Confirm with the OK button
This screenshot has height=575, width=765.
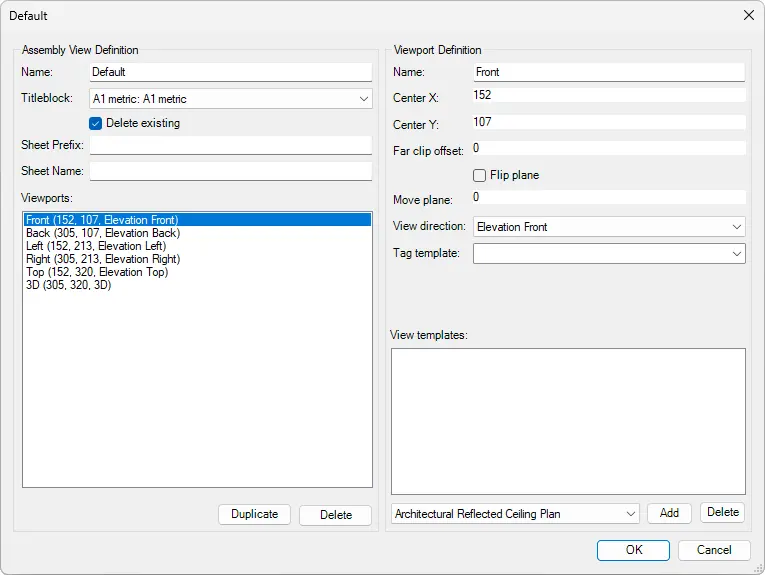click(x=633, y=550)
